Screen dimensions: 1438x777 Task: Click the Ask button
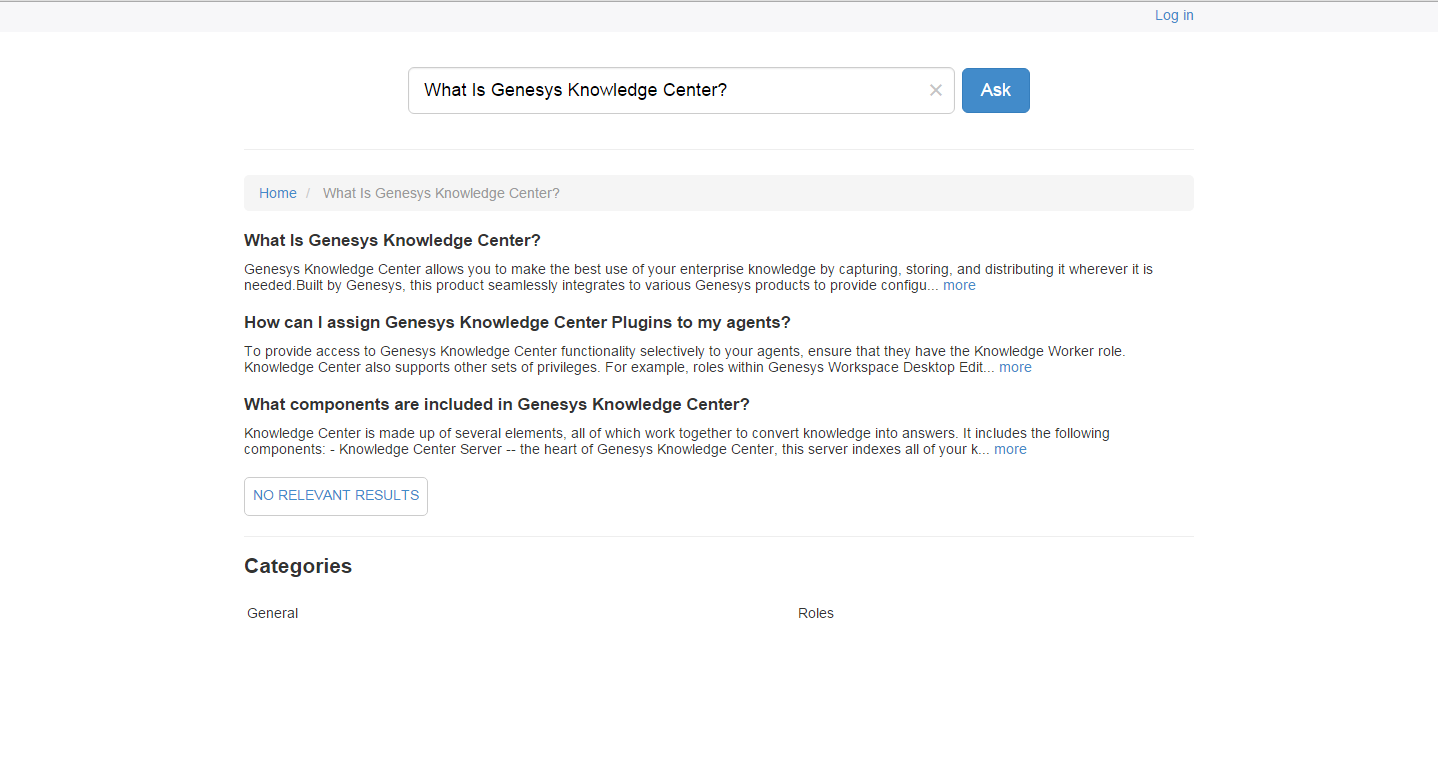click(x=995, y=90)
